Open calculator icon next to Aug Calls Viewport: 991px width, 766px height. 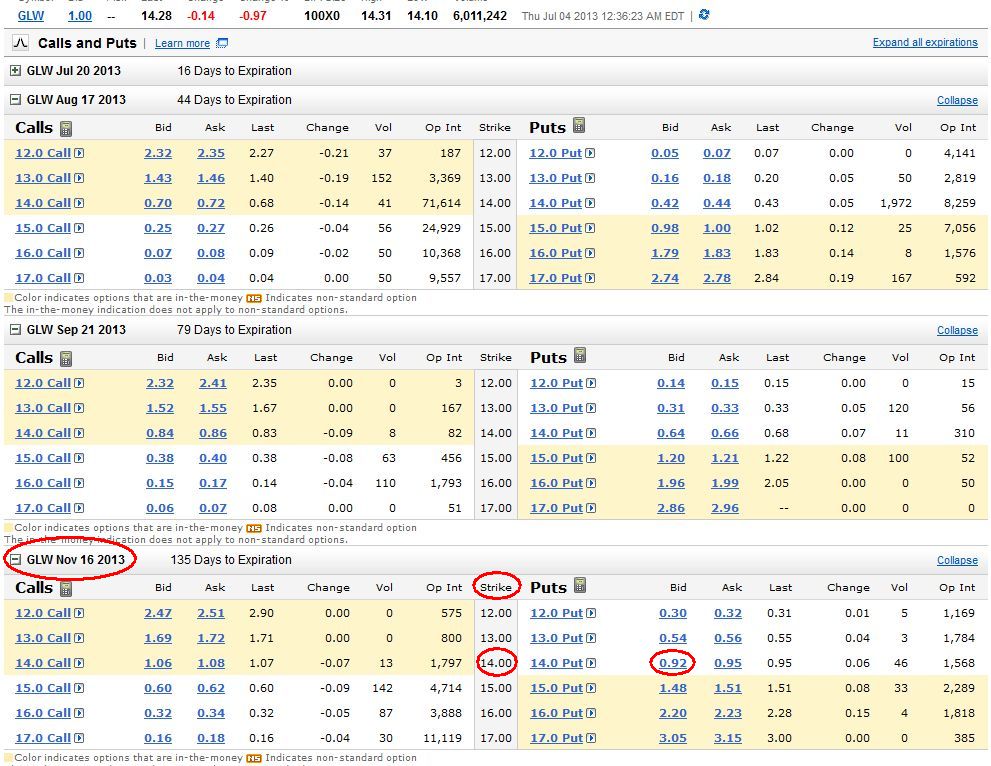pyautogui.click(x=66, y=128)
